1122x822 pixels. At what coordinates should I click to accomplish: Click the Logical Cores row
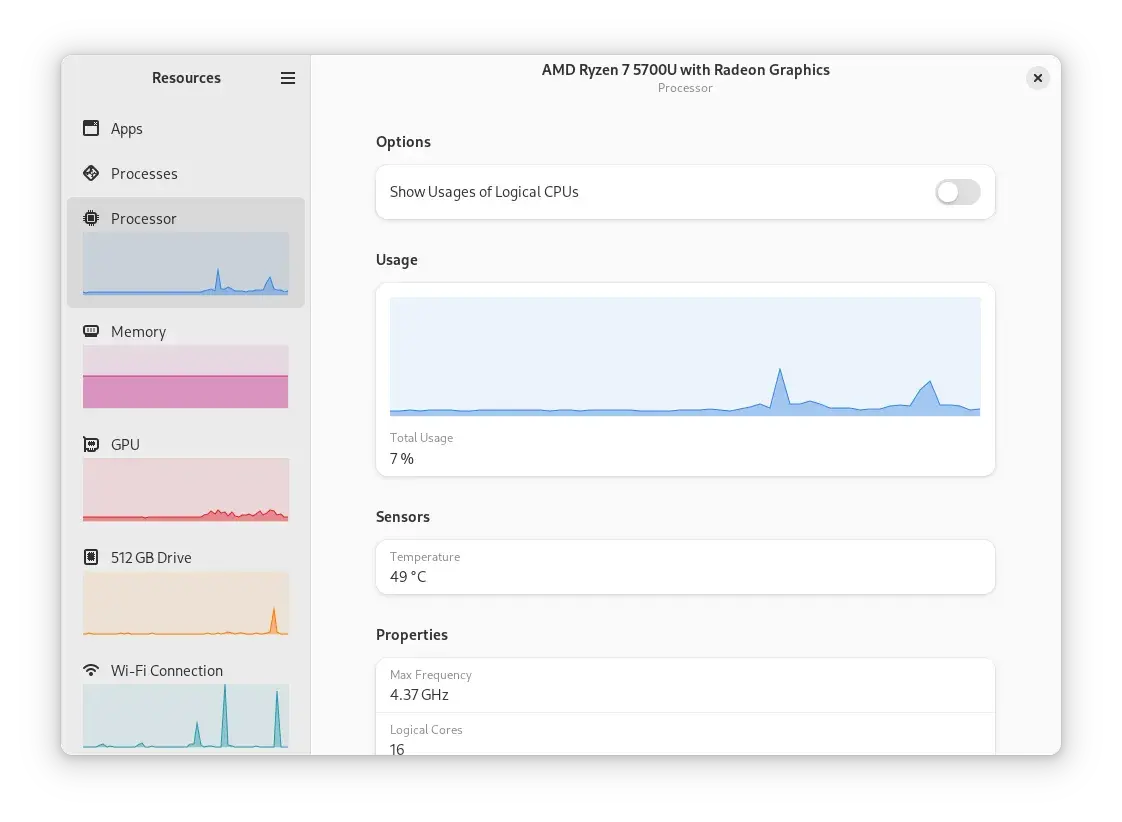coord(685,740)
